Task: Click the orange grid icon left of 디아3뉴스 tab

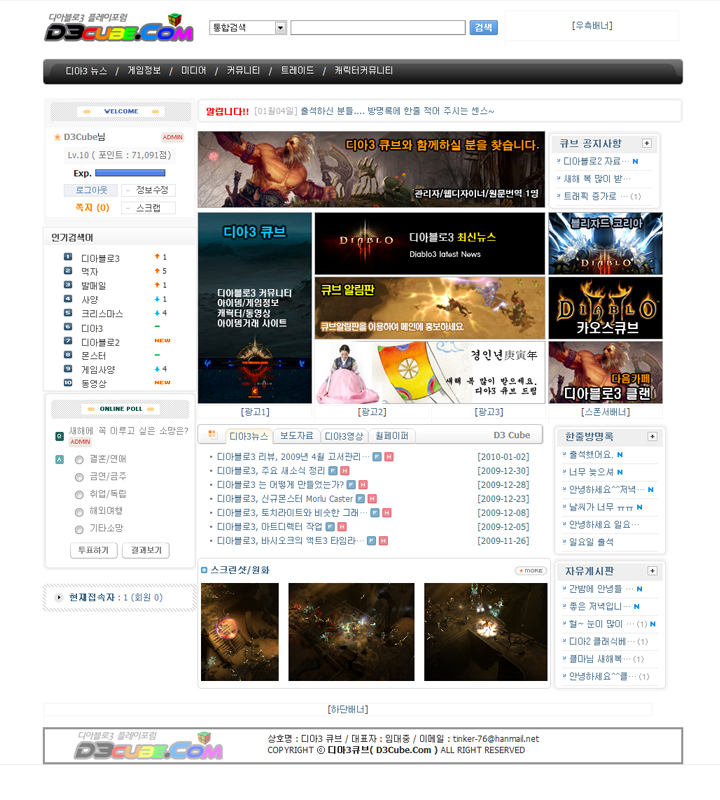Action: 212,435
